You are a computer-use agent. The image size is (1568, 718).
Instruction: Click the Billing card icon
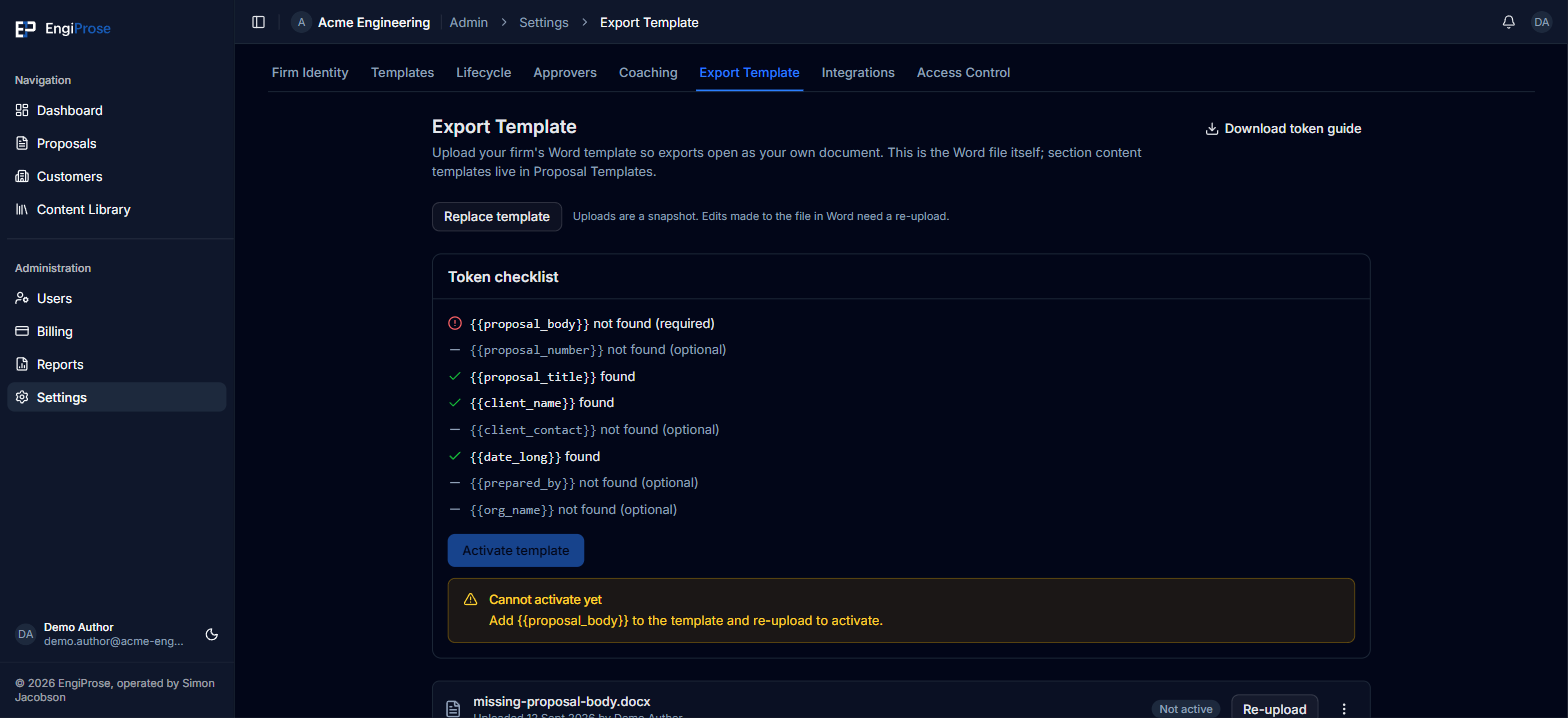coord(22,331)
